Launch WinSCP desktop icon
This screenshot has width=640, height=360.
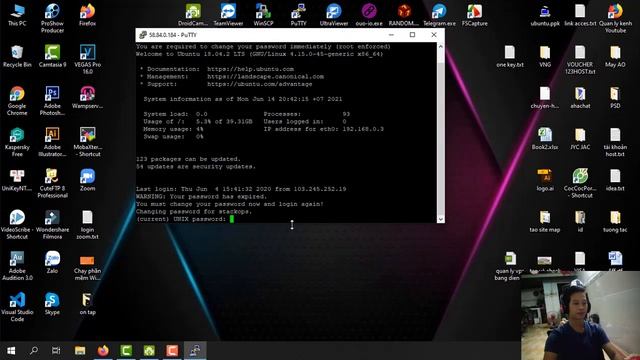(263, 15)
